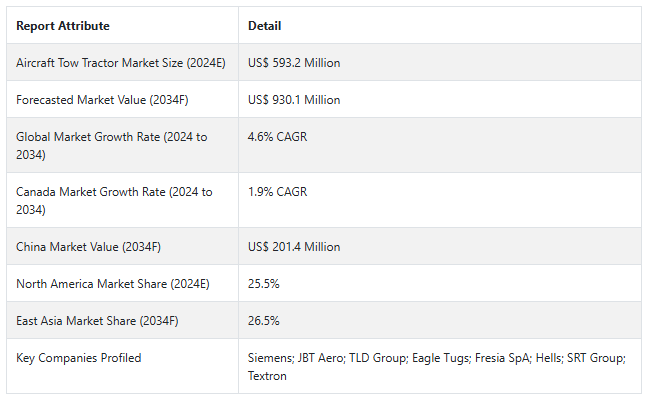
Task: Select the Aircraft Tow Tractor Market Size cell
Action: pyautogui.click(x=121, y=63)
